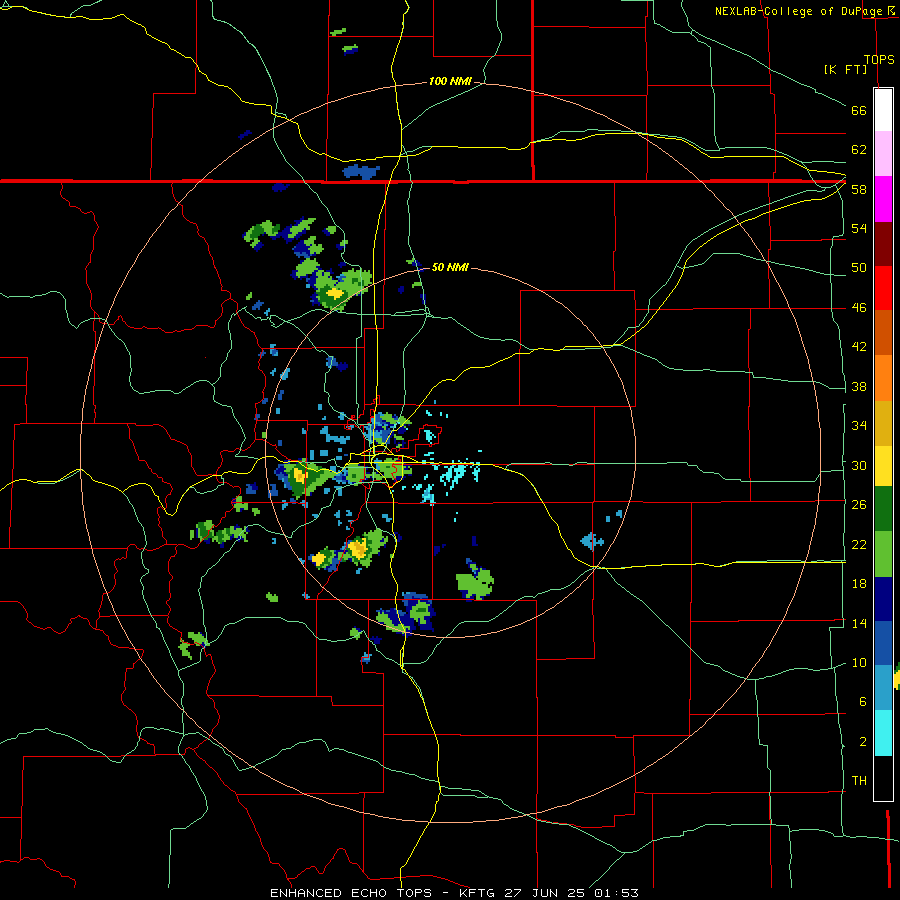Image resolution: width=900 pixels, height=900 pixels.
Task: Click the 58 legend value
Action: [x=859, y=189]
